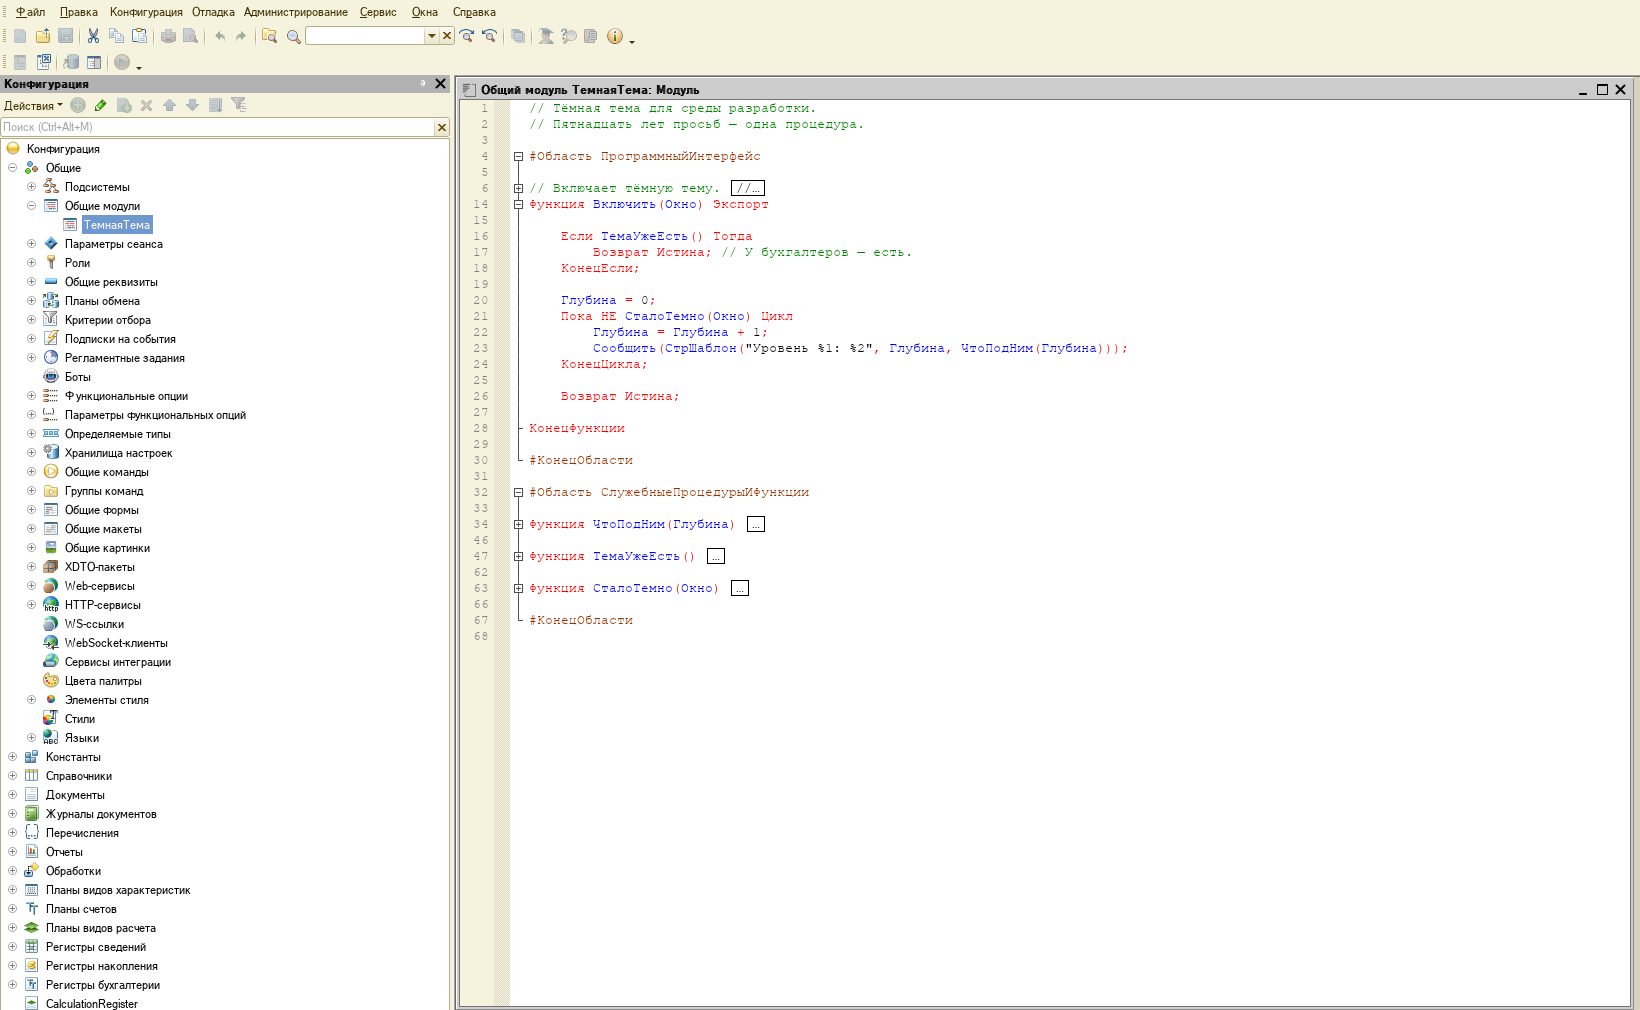This screenshot has width=1640, height=1010.
Task: Clear the toolbar search box with X
Action: [447, 36]
